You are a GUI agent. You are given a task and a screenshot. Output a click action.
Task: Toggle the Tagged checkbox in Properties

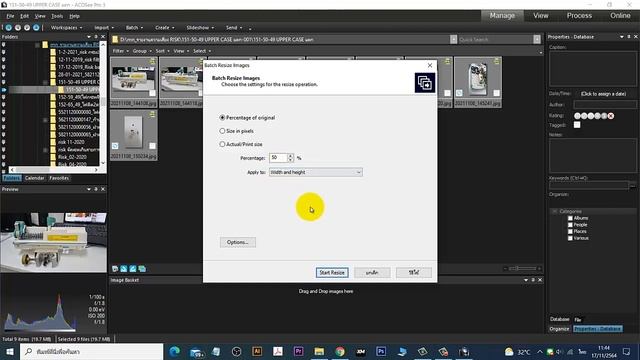point(577,125)
